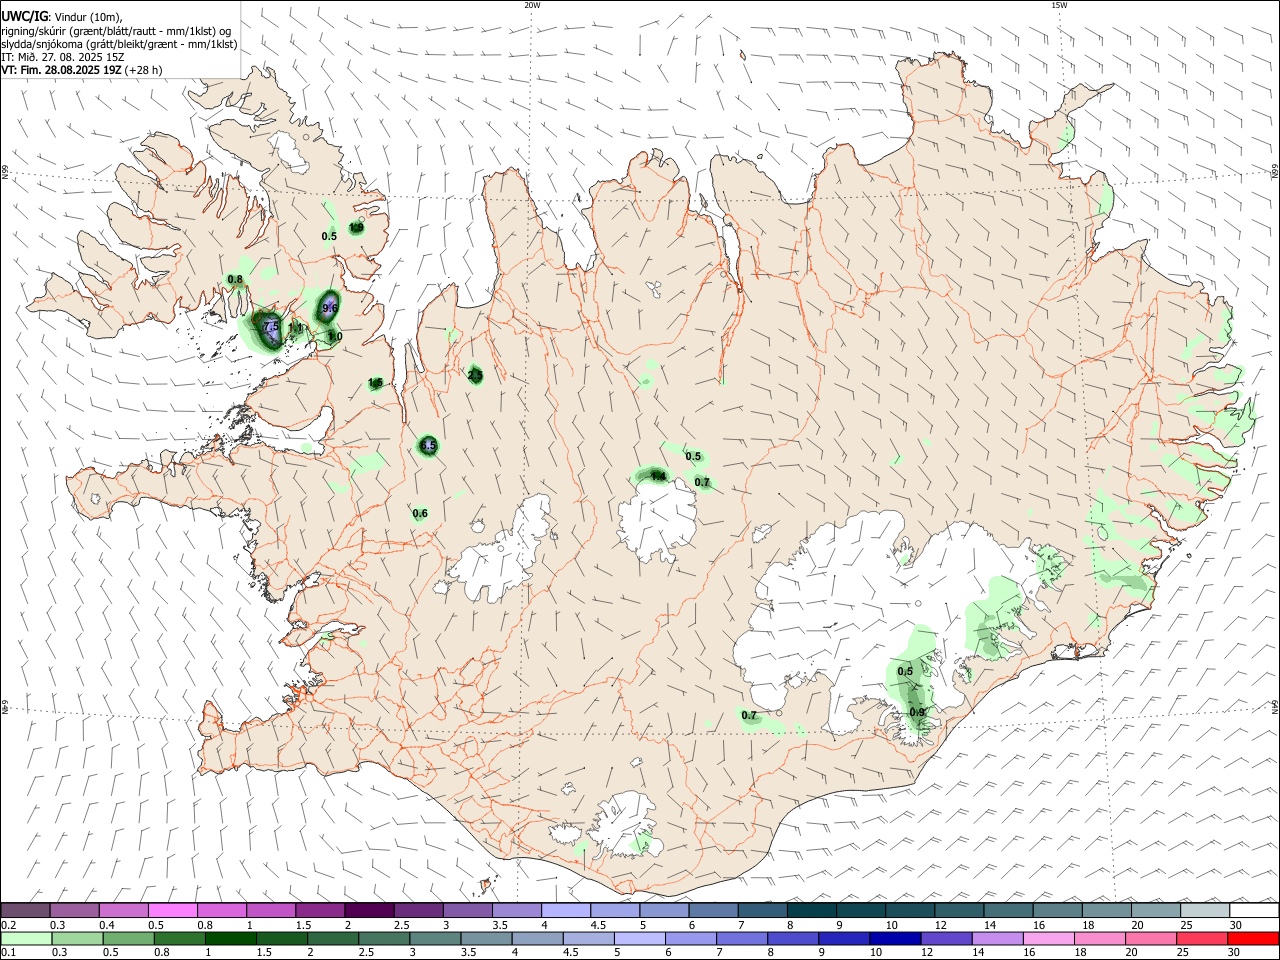
Task: Click the 15W longitude label
Action: click(1059, 5)
